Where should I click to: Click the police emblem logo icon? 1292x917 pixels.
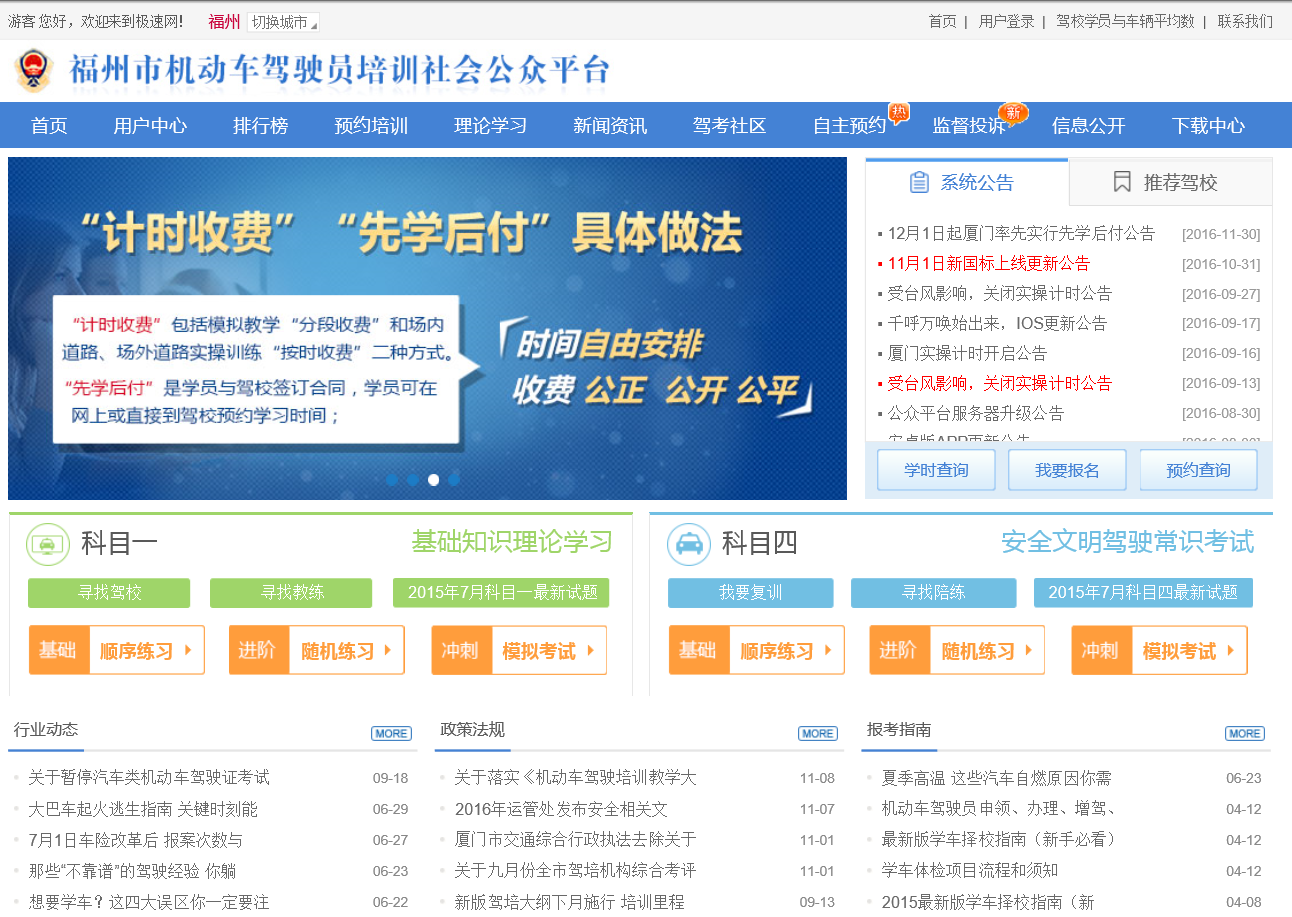pyautogui.click(x=34, y=70)
